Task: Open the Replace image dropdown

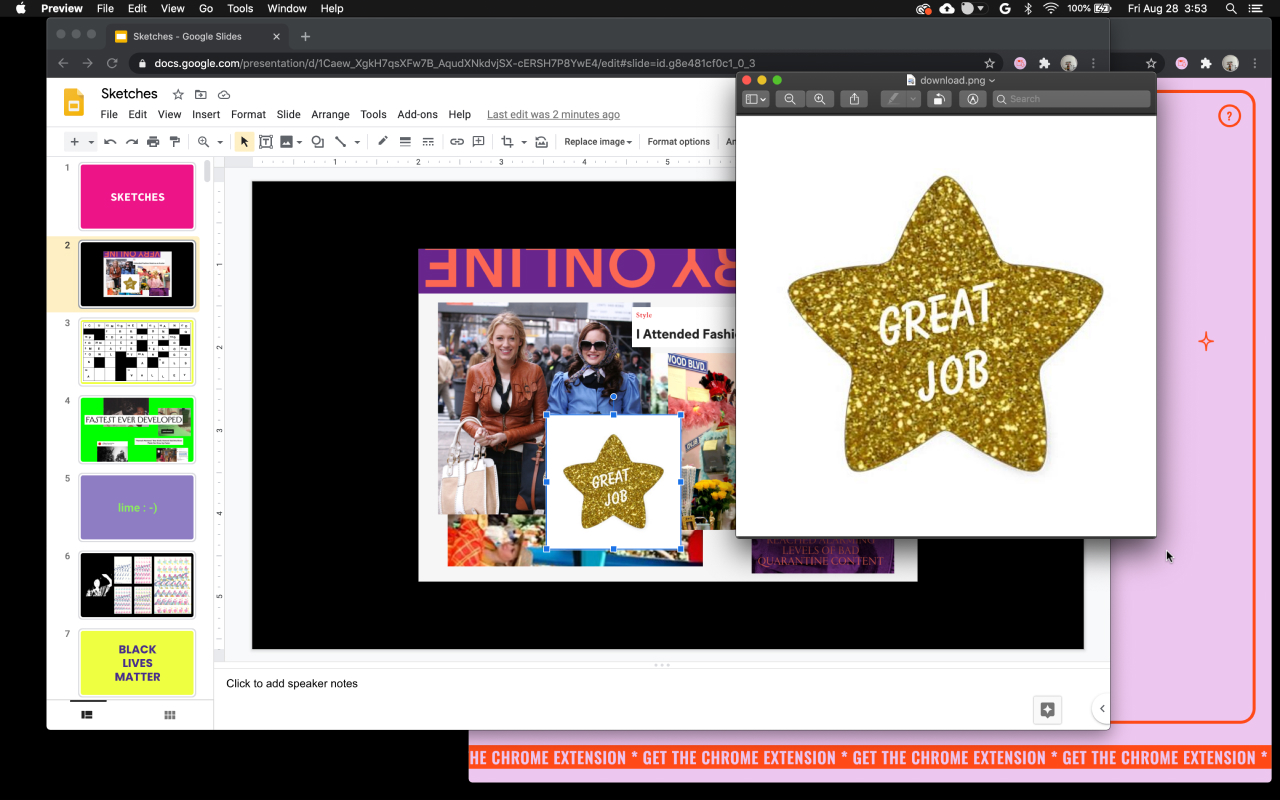Action: [598, 142]
